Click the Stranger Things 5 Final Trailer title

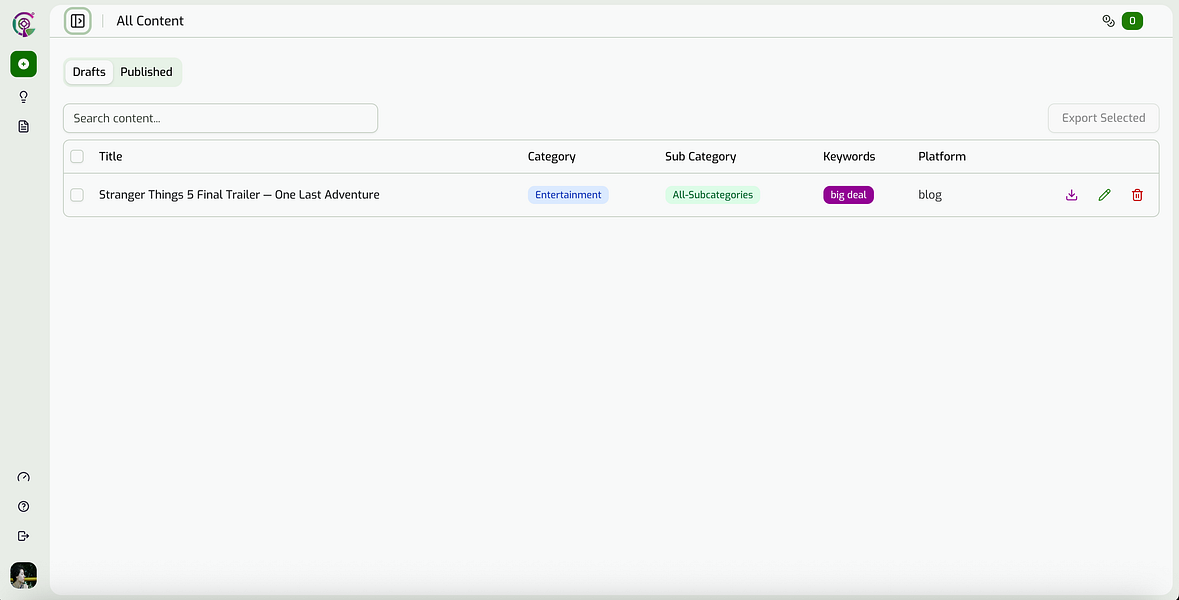[239, 195]
